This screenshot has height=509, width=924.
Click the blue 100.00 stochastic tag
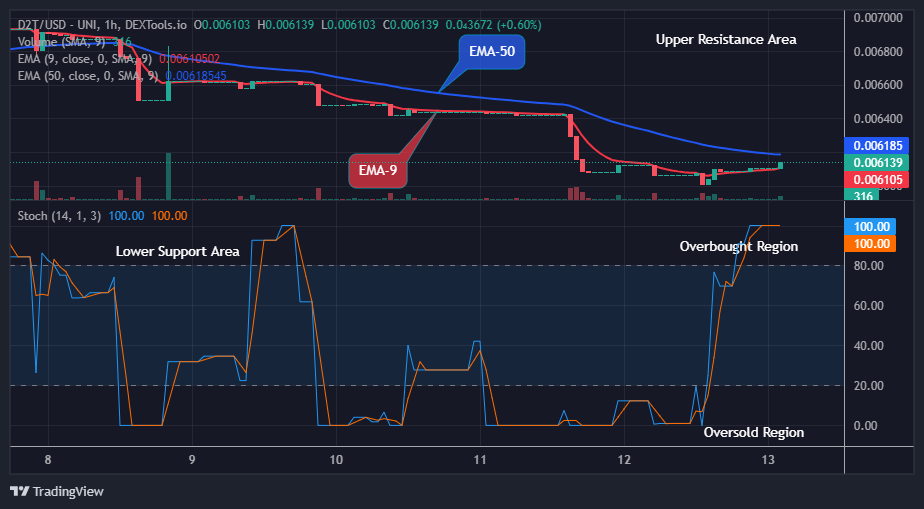(870, 227)
